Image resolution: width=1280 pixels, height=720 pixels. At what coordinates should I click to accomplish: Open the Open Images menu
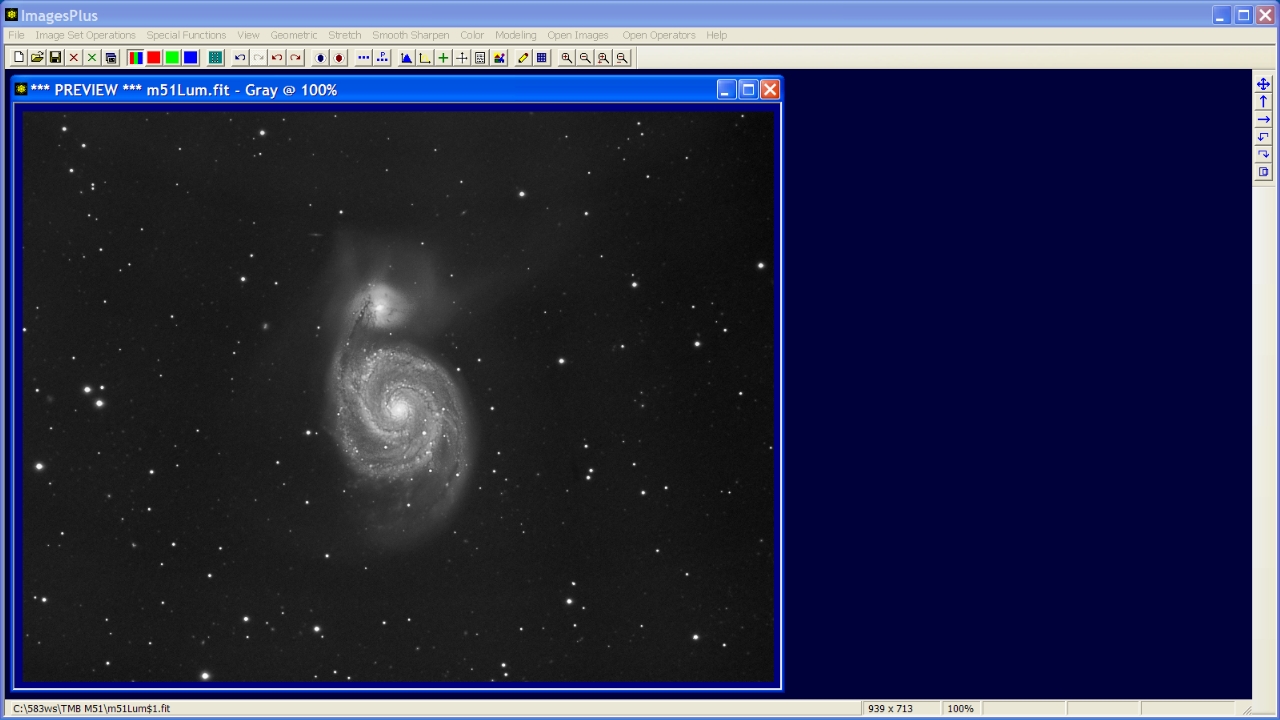(x=577, y=35)
